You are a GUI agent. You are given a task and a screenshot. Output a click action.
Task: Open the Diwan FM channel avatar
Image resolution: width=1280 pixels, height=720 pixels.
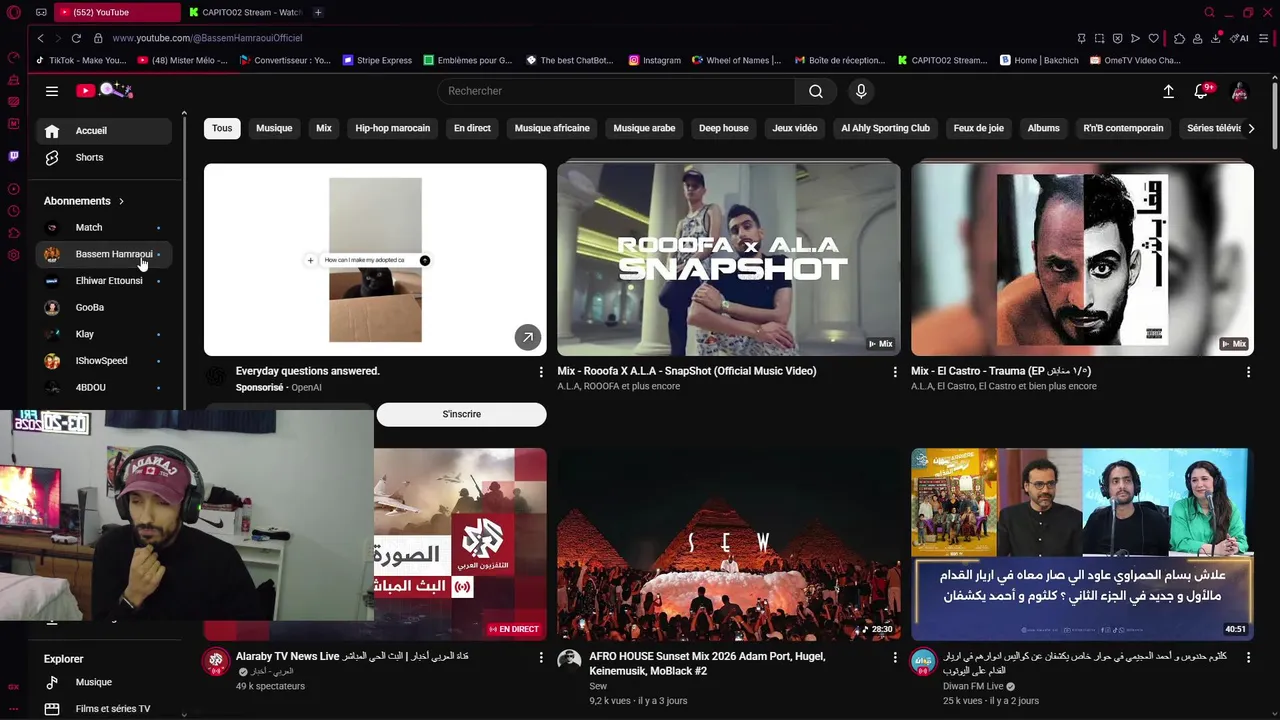coord(923,661)
